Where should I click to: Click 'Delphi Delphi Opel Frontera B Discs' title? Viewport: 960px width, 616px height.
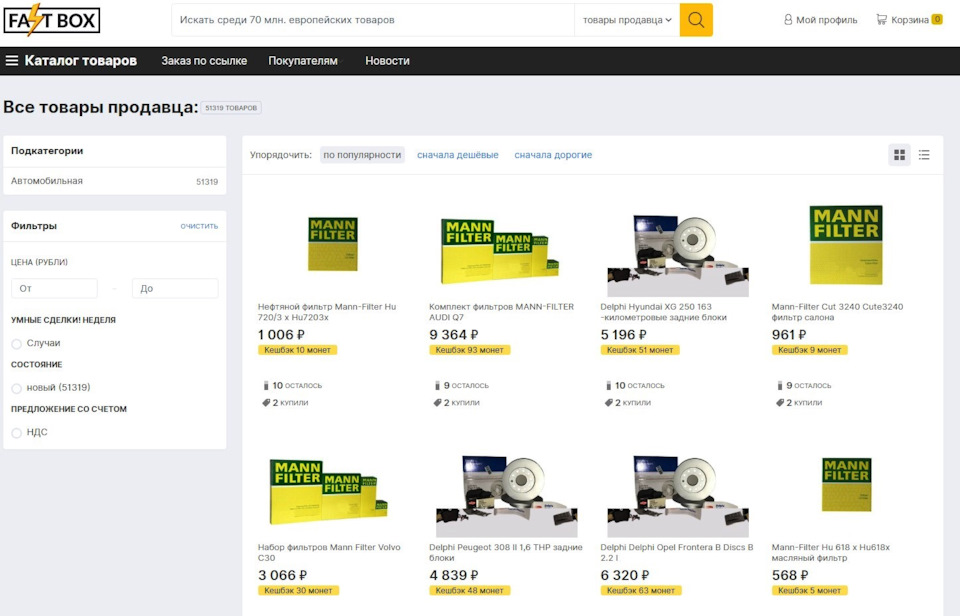tap(677, 552)
